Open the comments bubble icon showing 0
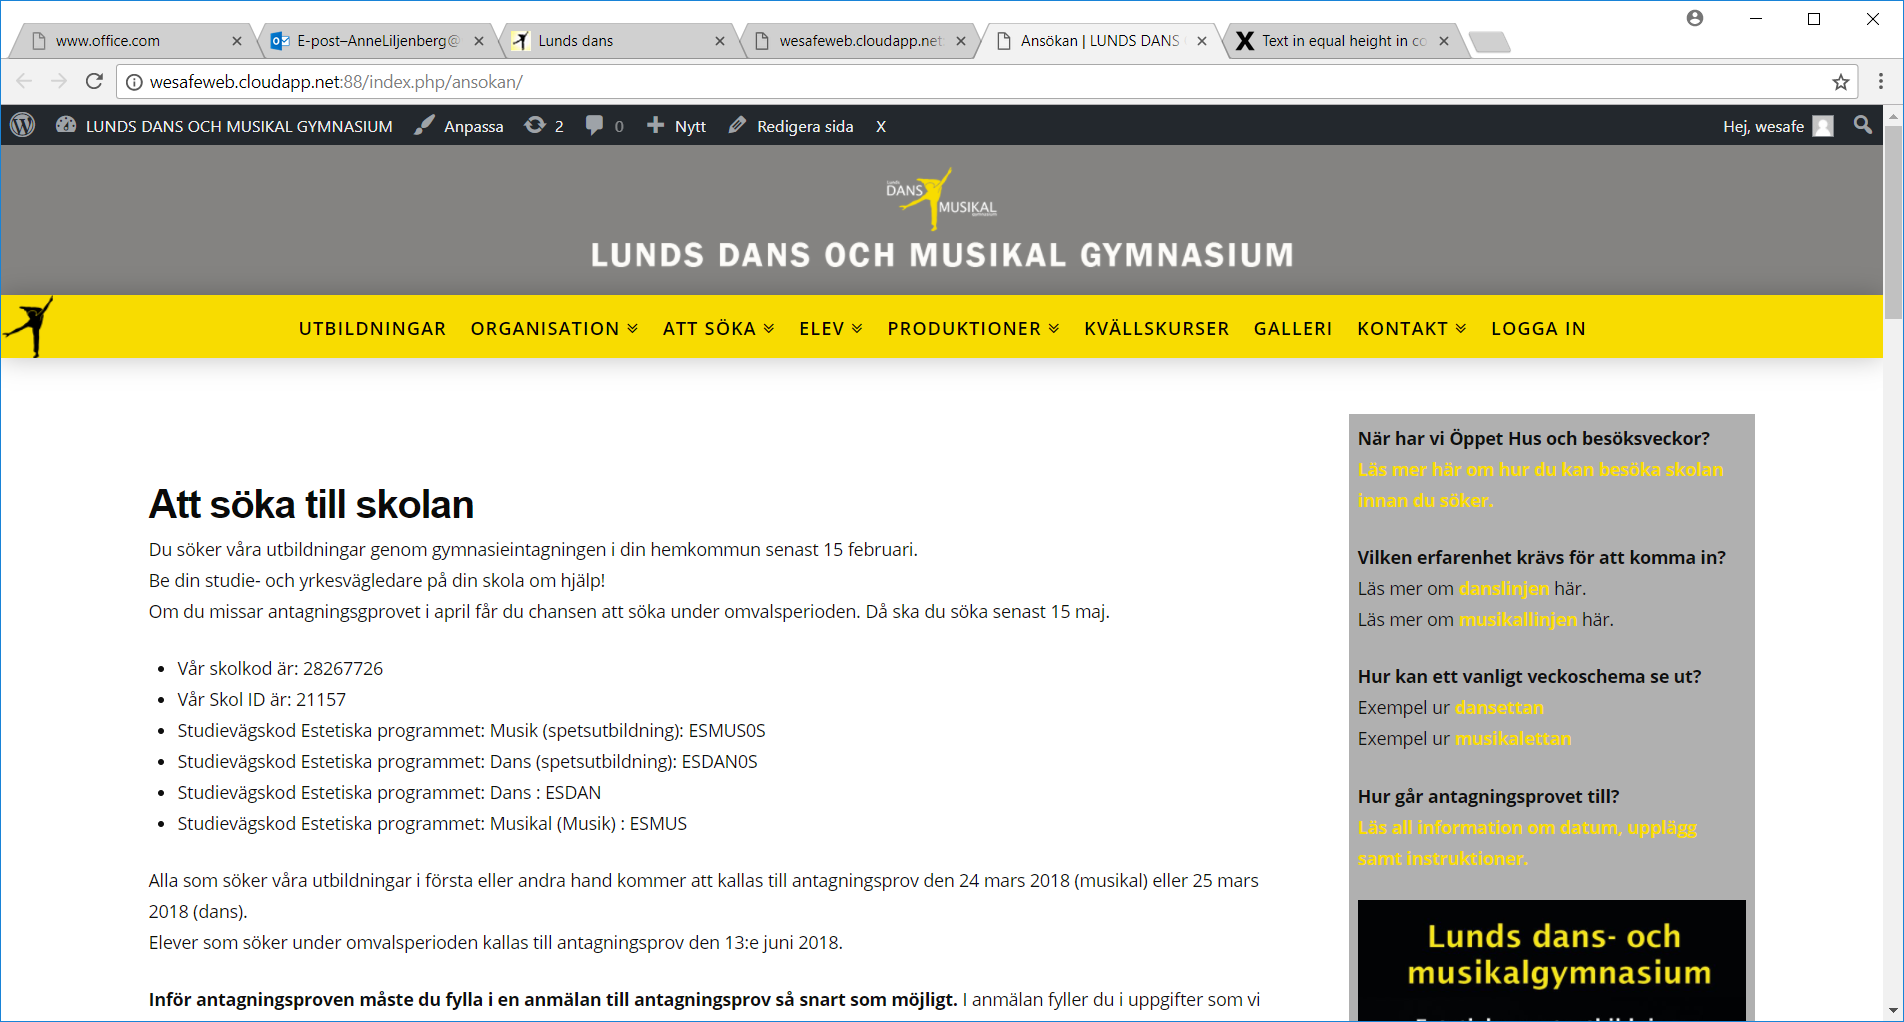Viewport: 1904px width, 1022px height. (605, 125)
